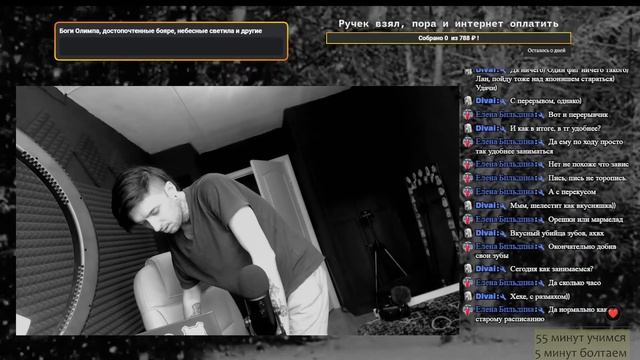Screen dimensions: 640x360
Task: Click the Divai username on 'Хехе, с размахом))' message
Action: coord(486,297)
